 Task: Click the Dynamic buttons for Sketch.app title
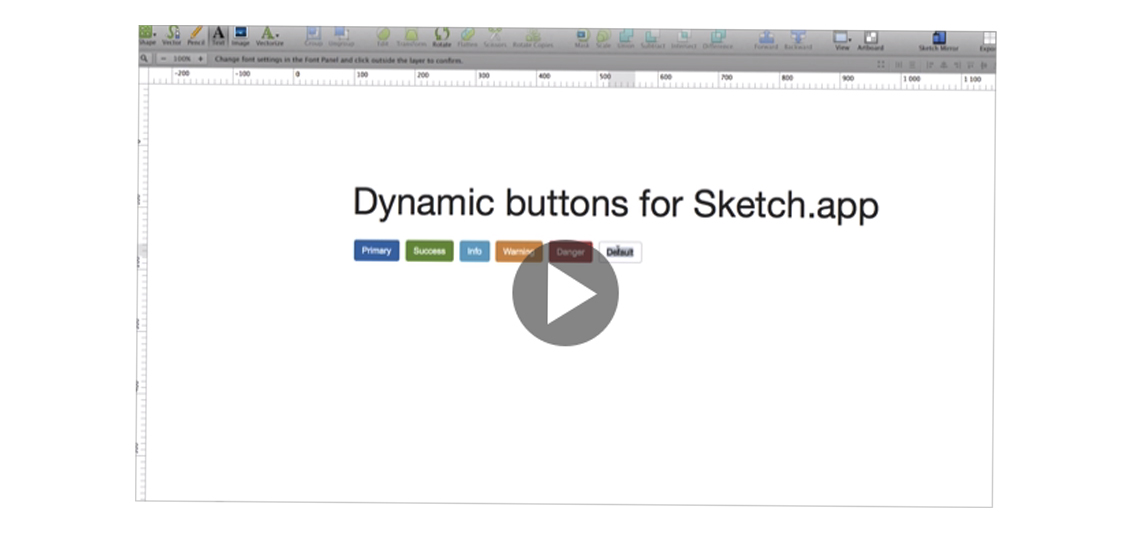coord(615,204)
